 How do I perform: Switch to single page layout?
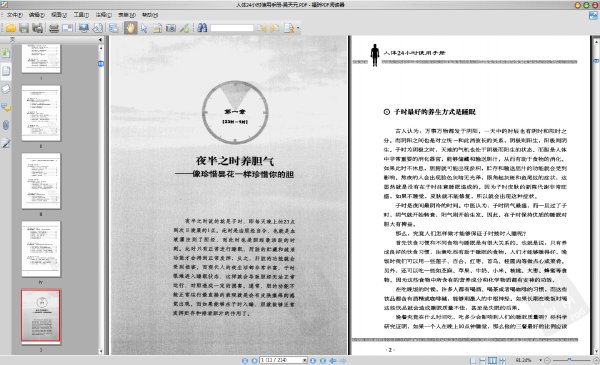[473, 360]
